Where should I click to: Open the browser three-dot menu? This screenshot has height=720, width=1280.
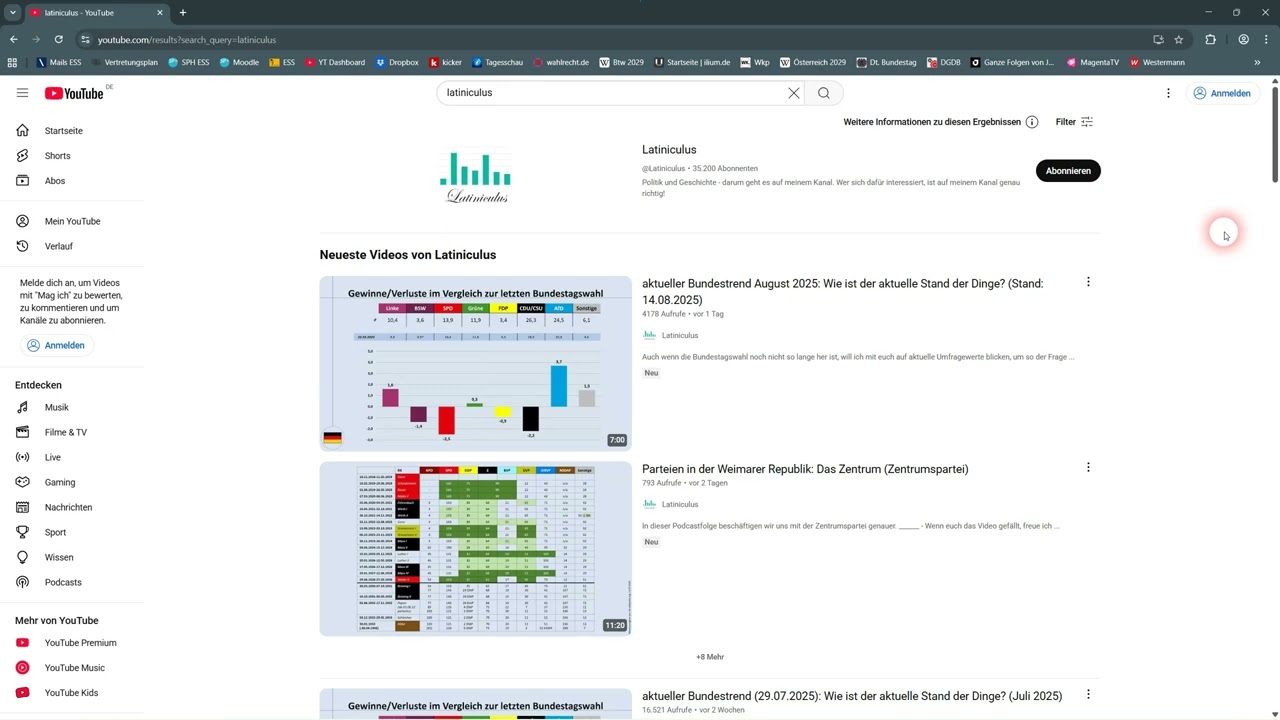[1265, 40]
